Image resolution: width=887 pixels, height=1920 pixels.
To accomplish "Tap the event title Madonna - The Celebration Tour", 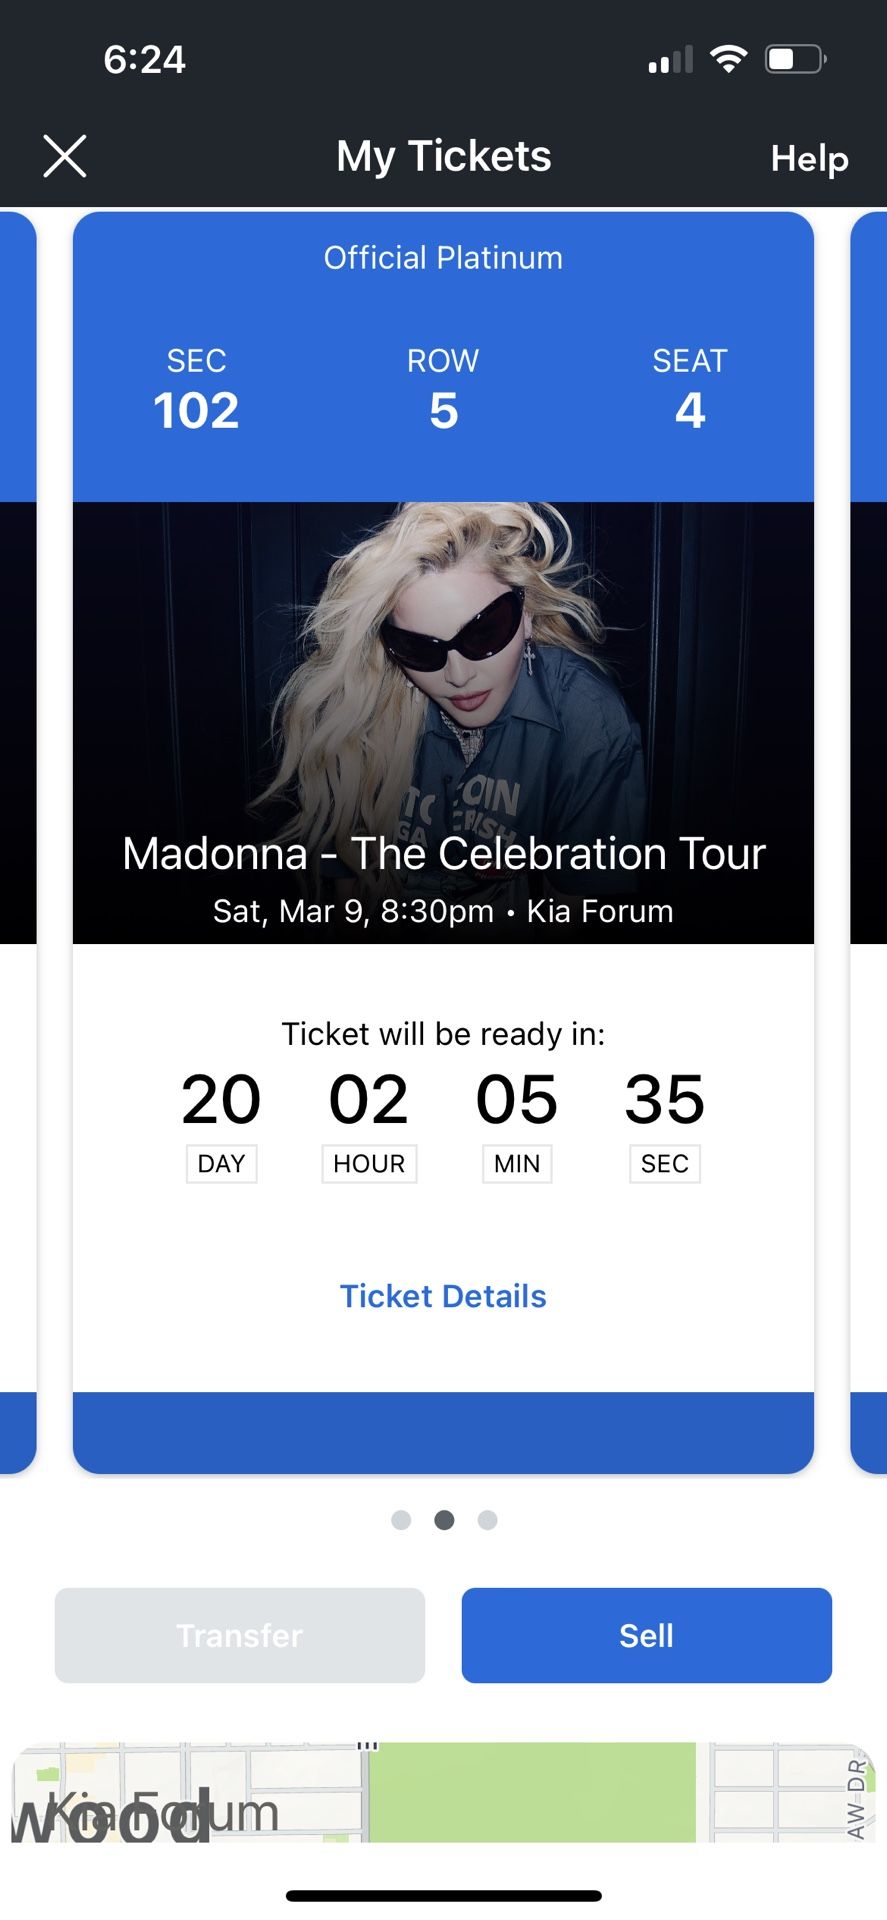I will coord(443,853).
